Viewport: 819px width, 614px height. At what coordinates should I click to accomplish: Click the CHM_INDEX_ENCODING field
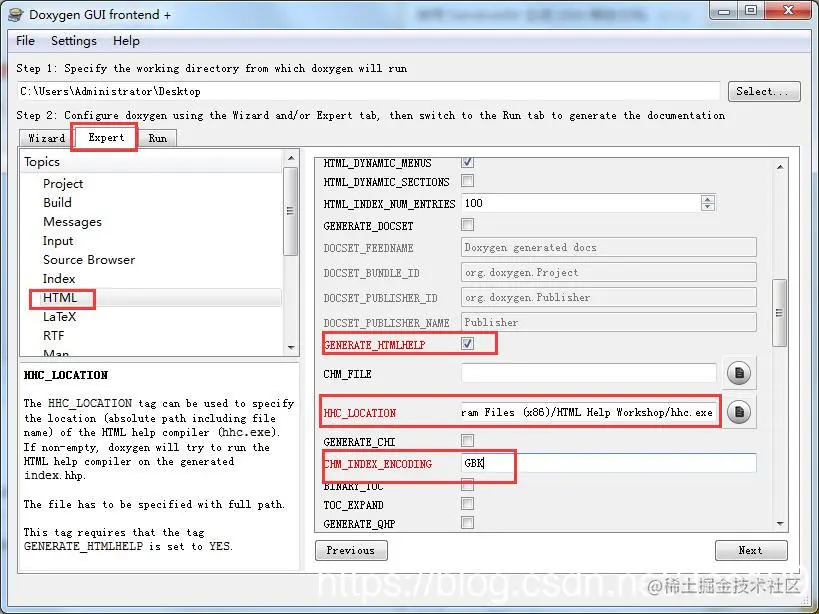(x=609, y=463)
